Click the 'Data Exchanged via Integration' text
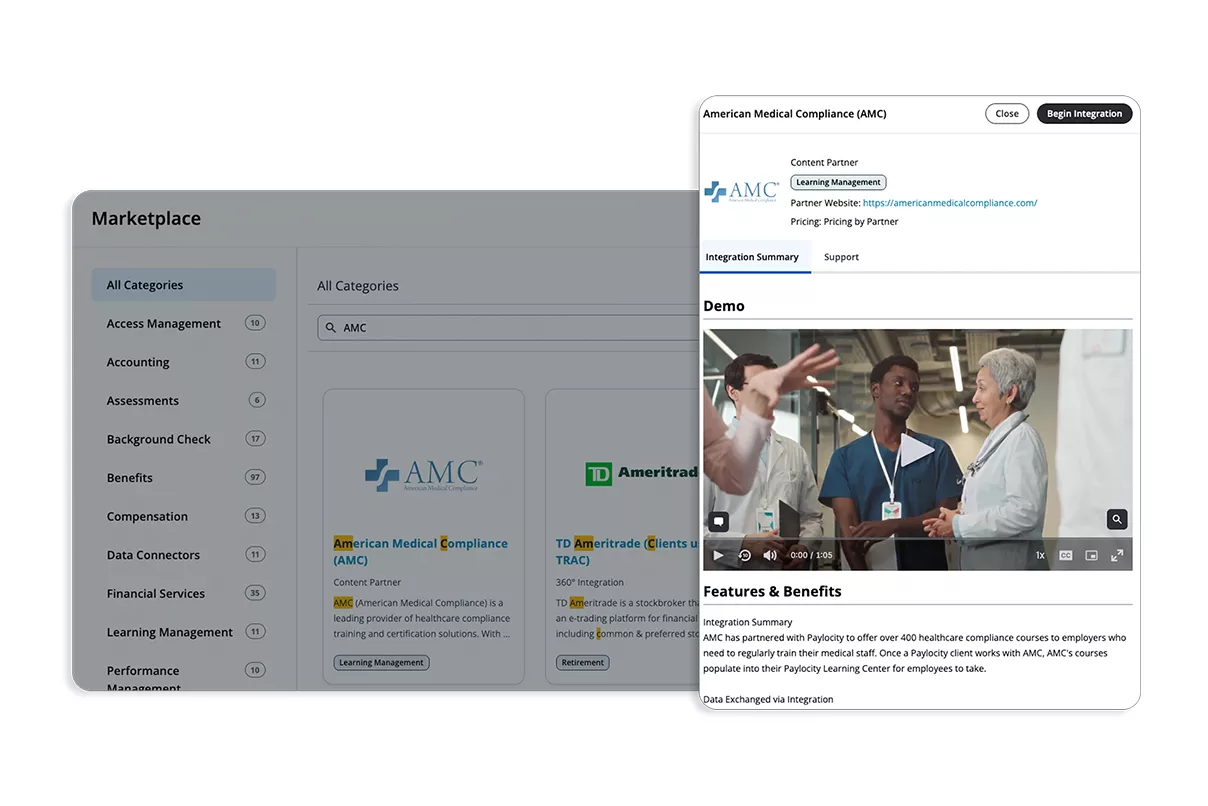Viewport: 1208px width, 806px height. pos(768,700)
